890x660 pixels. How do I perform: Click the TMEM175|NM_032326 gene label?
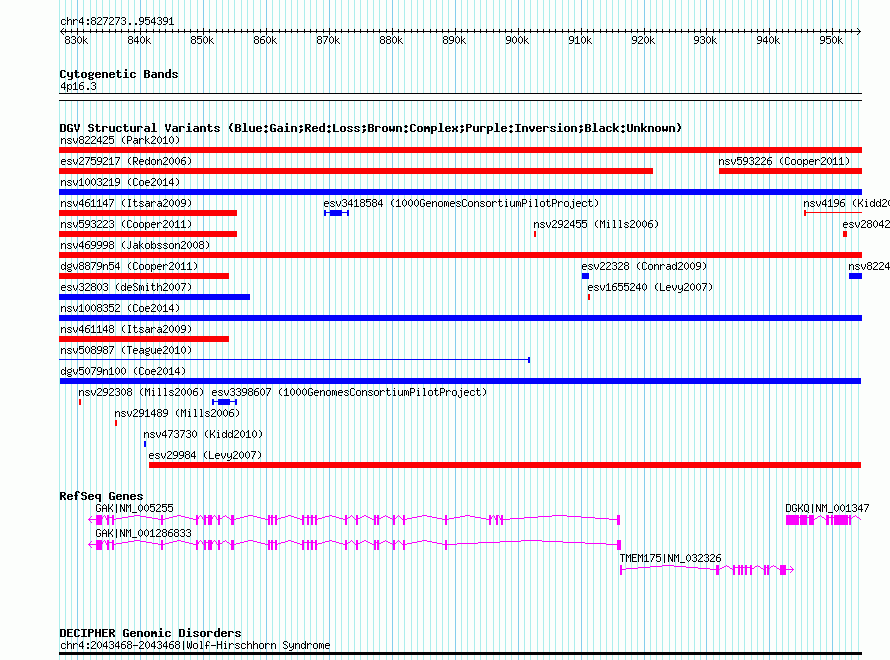point(670,558)
